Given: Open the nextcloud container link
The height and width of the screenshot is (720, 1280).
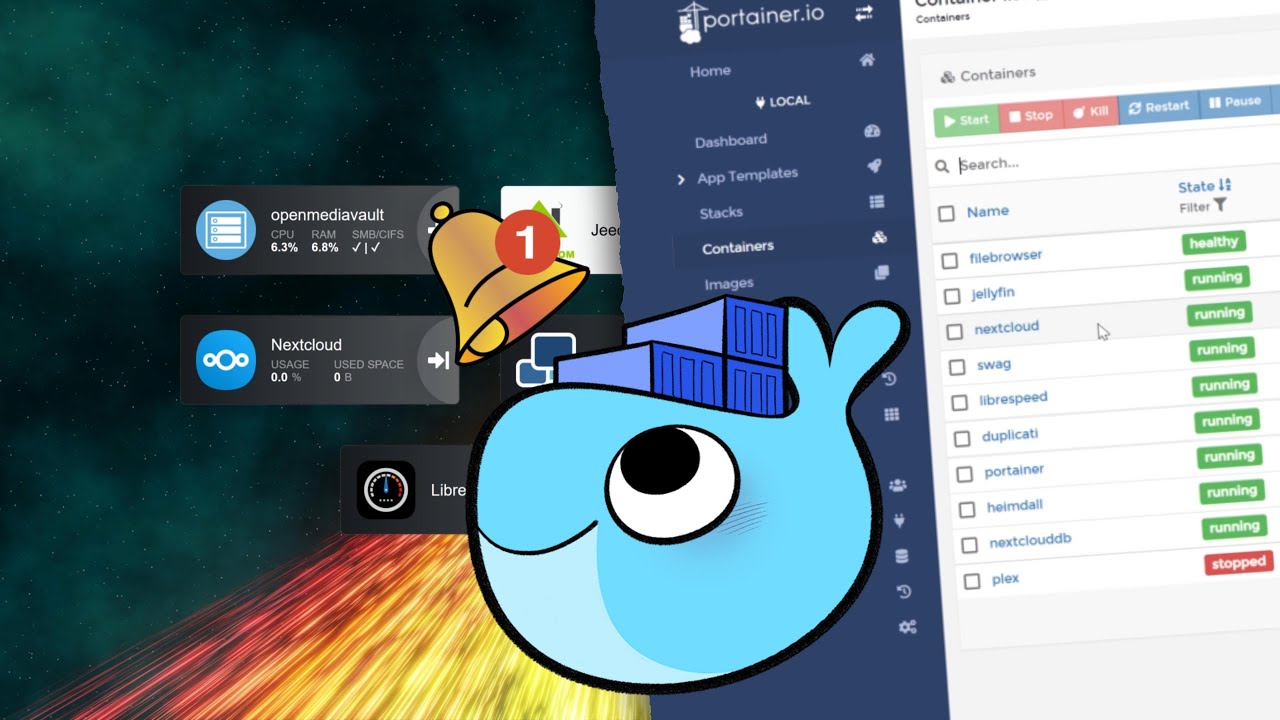Looking at the screenshot, I should click(x=1007, y=328).
